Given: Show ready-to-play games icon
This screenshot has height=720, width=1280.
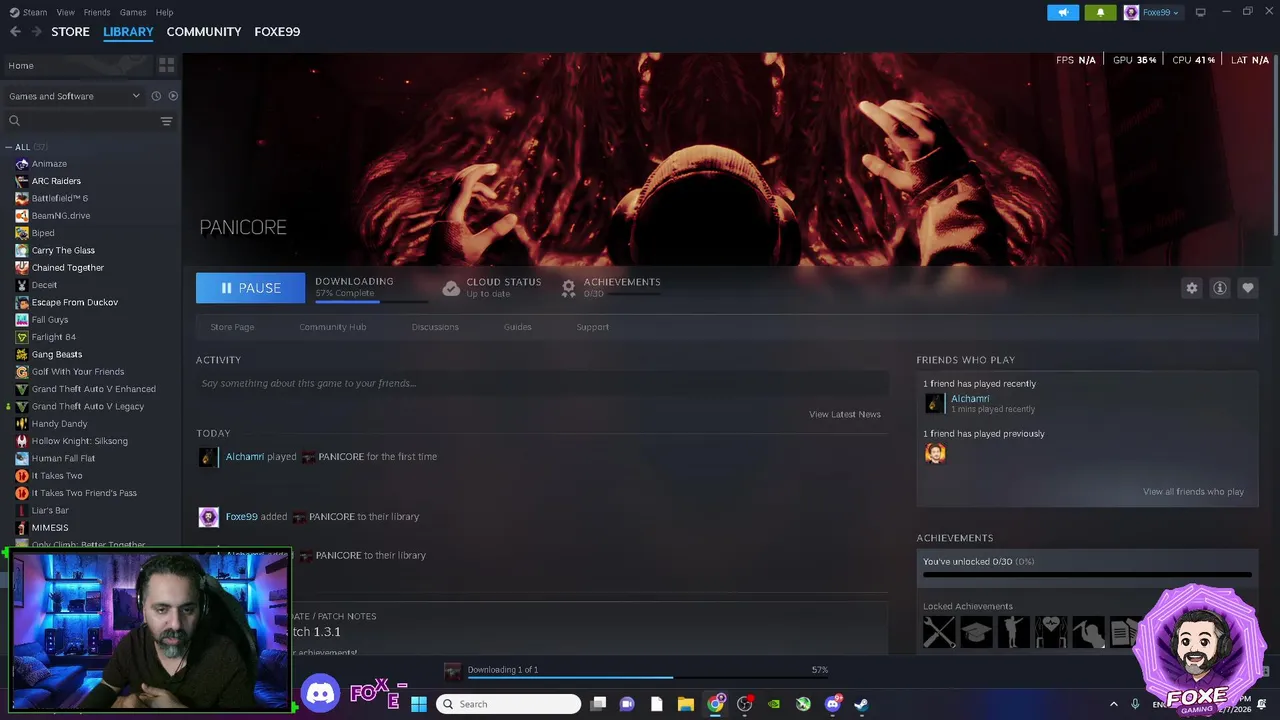Looking at the screenshot, I should click(173, 96).
